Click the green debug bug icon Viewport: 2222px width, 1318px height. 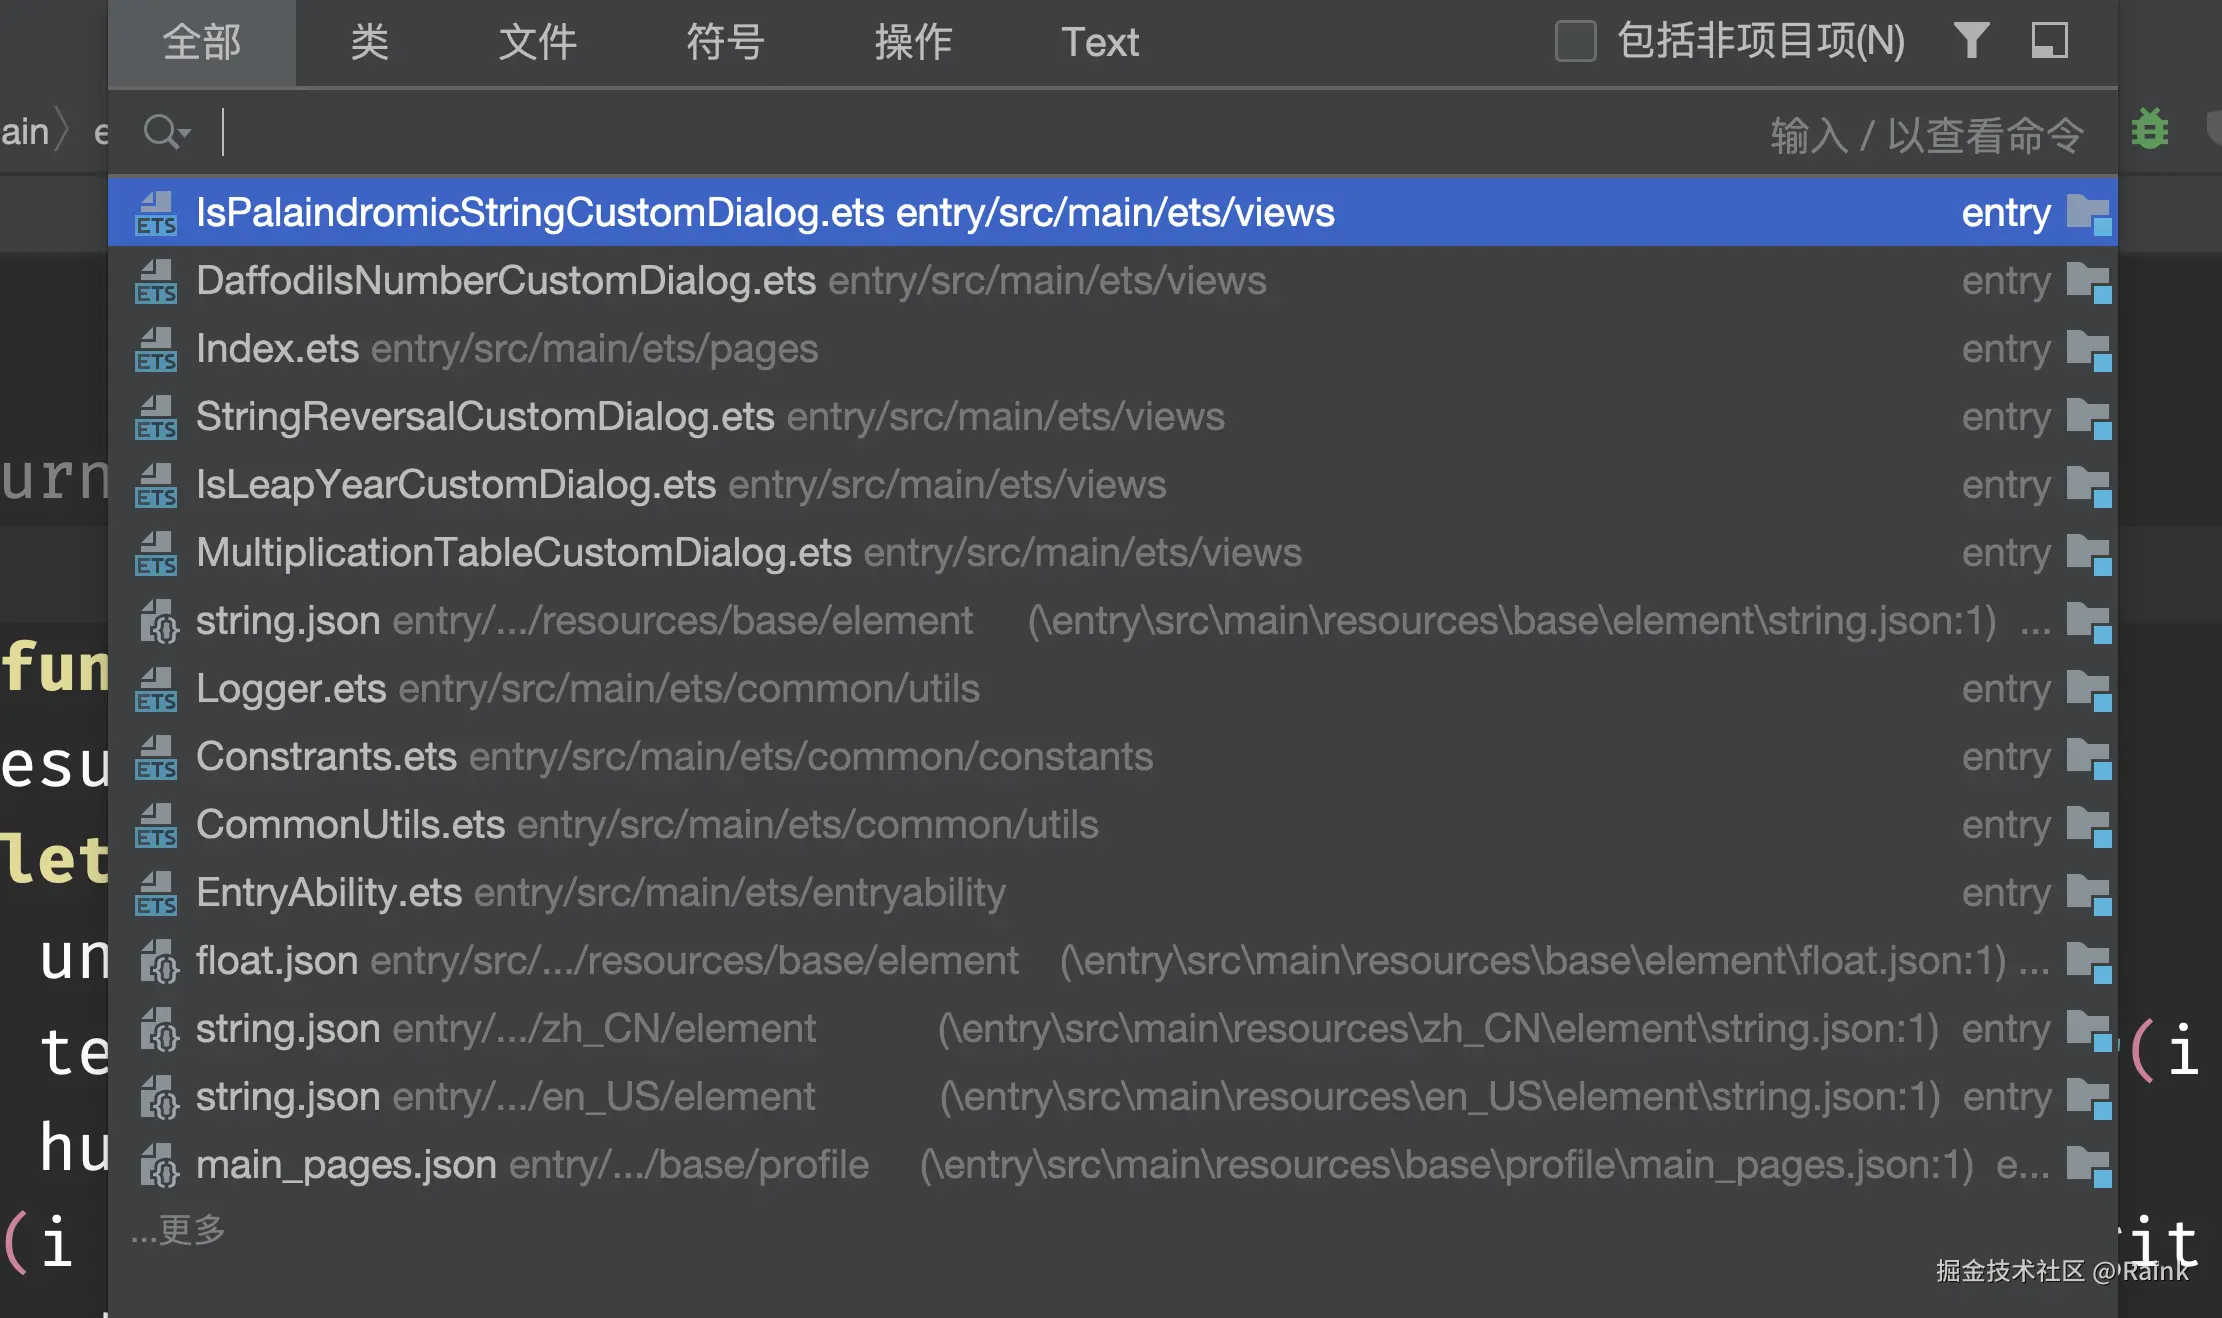pyautogui.click(x=2150, y=130)
